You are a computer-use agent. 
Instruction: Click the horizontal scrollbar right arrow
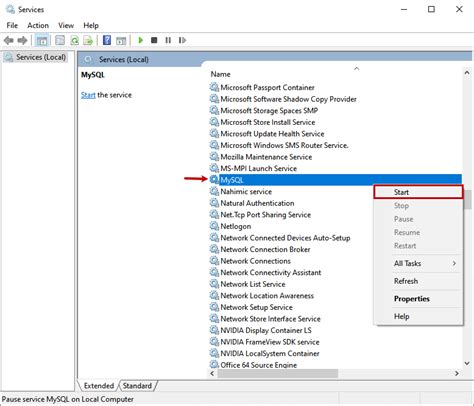(457, 373)
